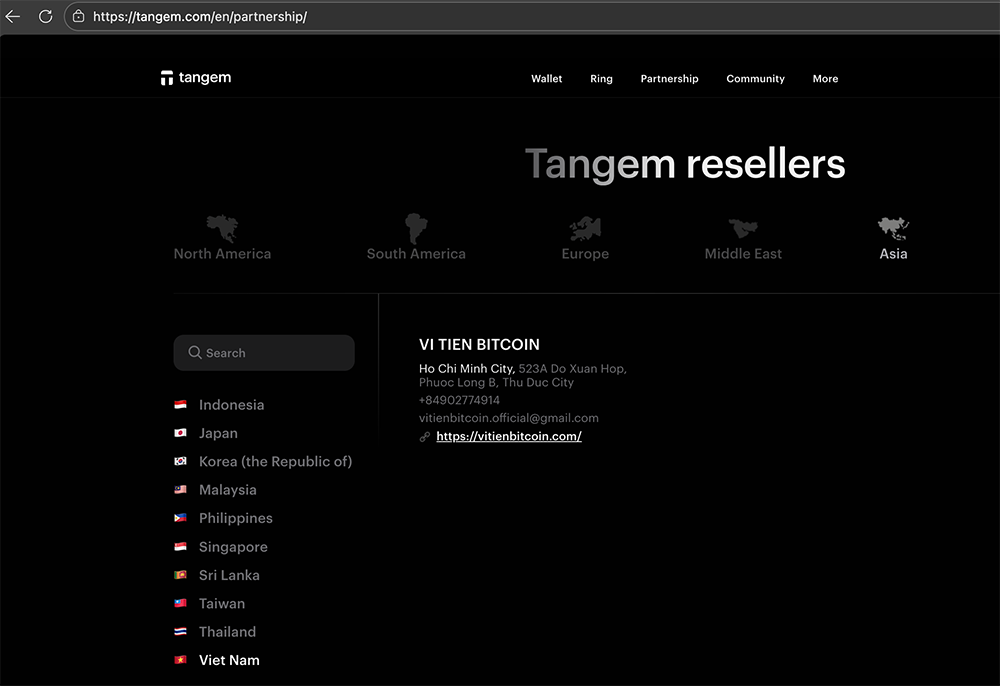Select Japan in the country list
Viewport: 1000px width, 686px height.
(218, 433)
